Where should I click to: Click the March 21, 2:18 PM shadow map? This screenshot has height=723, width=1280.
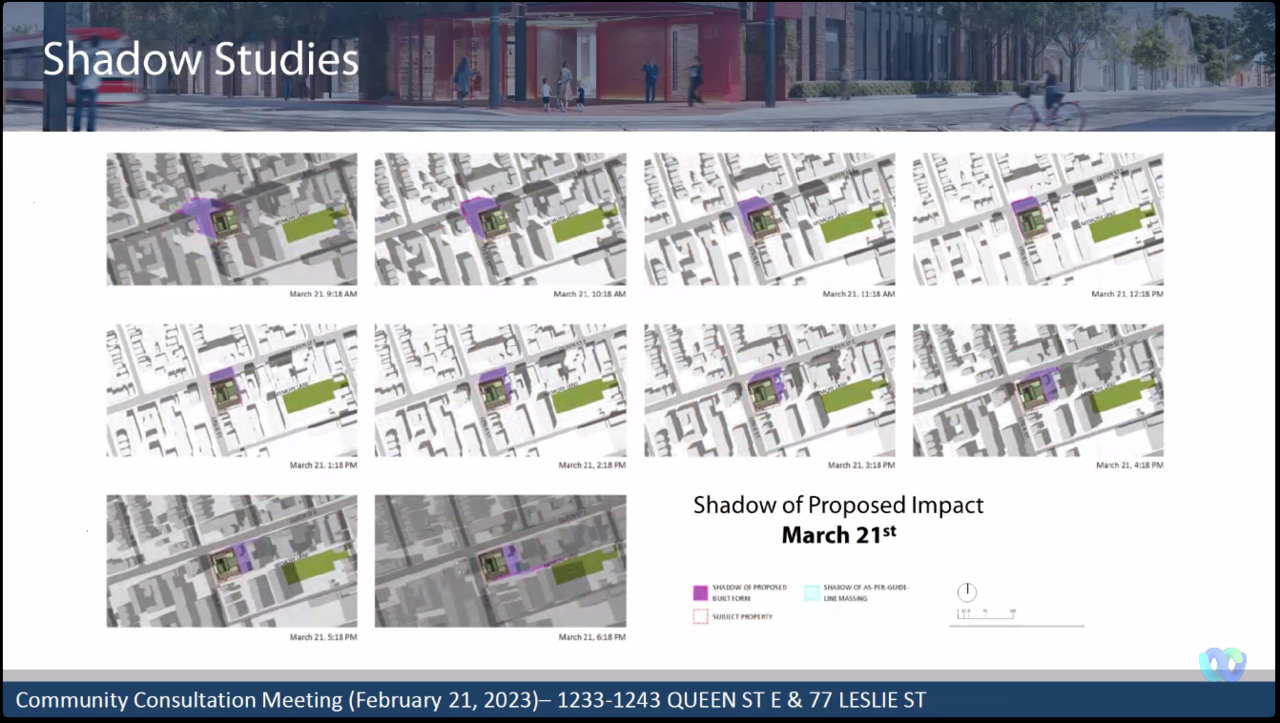pos(500,390)
